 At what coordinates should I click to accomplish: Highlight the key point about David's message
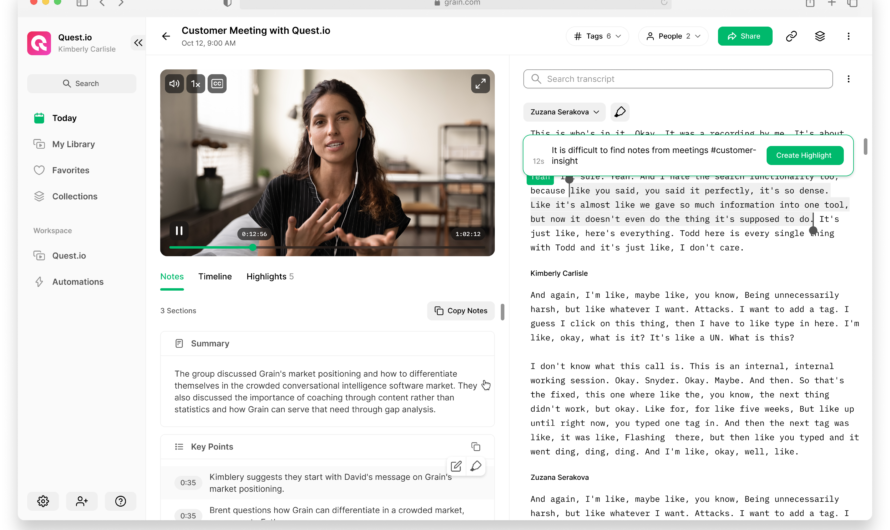pyautogui.click(x=476, y=466)
